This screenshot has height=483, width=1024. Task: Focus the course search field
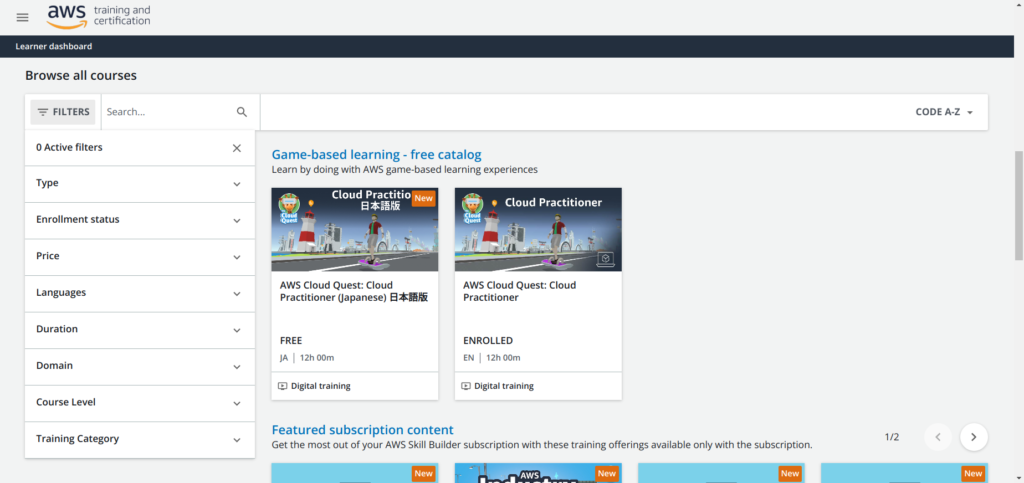coord(169,112)
